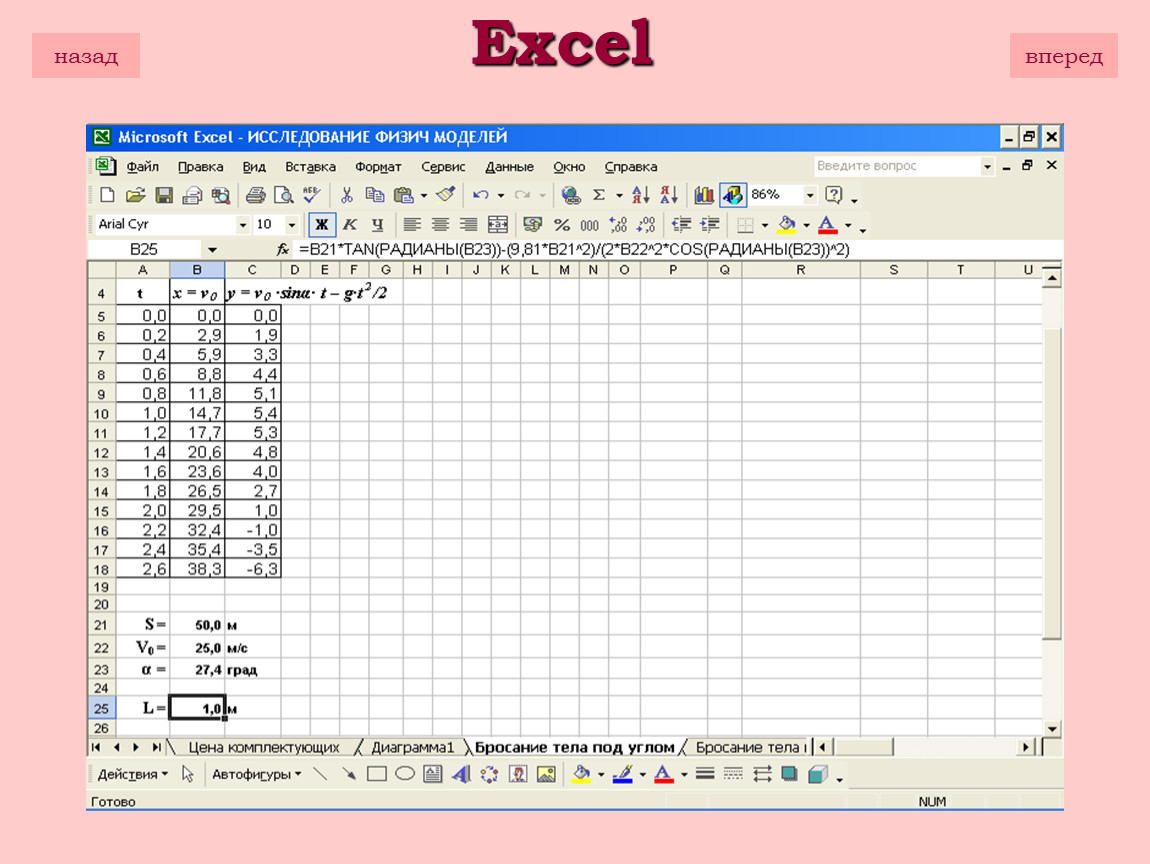Expand the Name Box dropdown arrow
The image size is (1150, 864).
tap(212, 249)
